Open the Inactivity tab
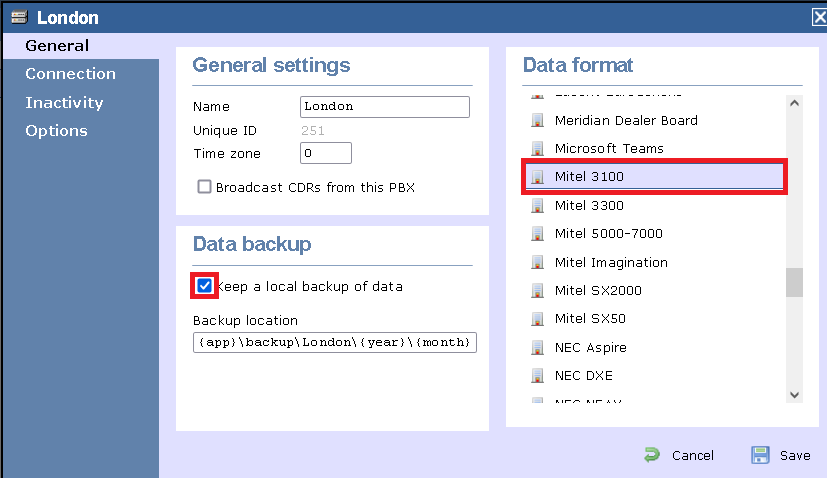The width and height of the screenshot is (827, 478). [64, 102]
